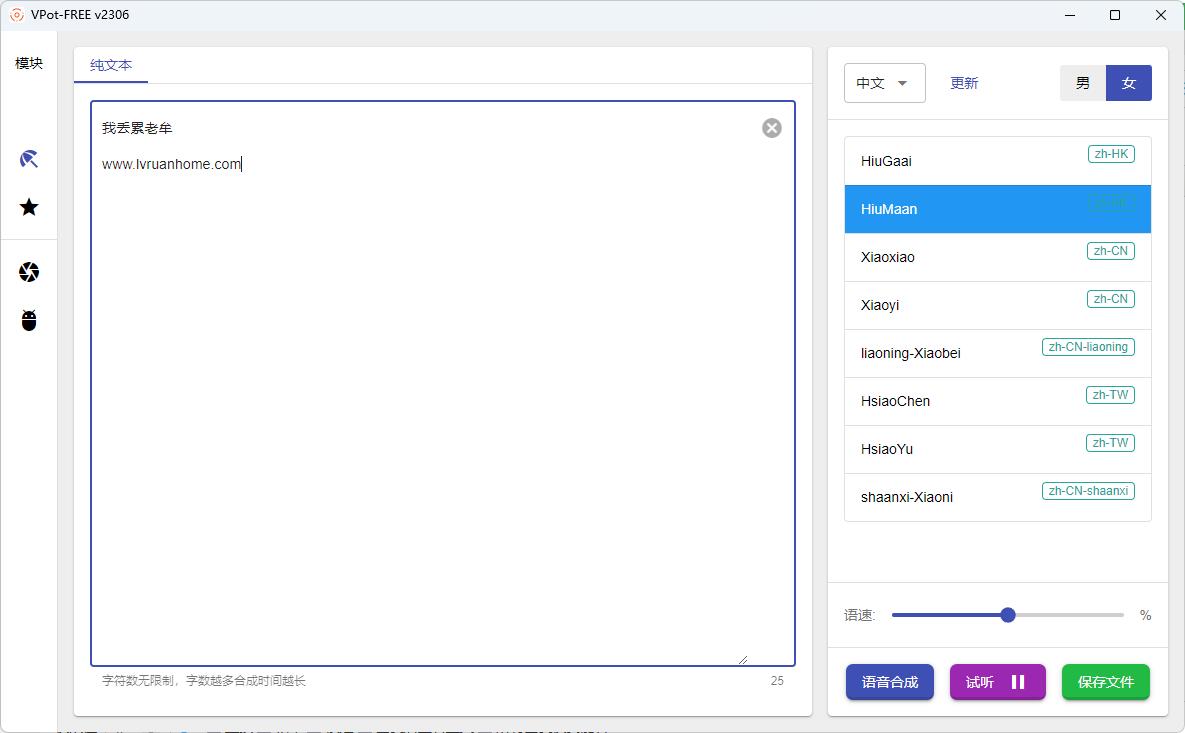Open the Android robot module icon

(29, 320)
